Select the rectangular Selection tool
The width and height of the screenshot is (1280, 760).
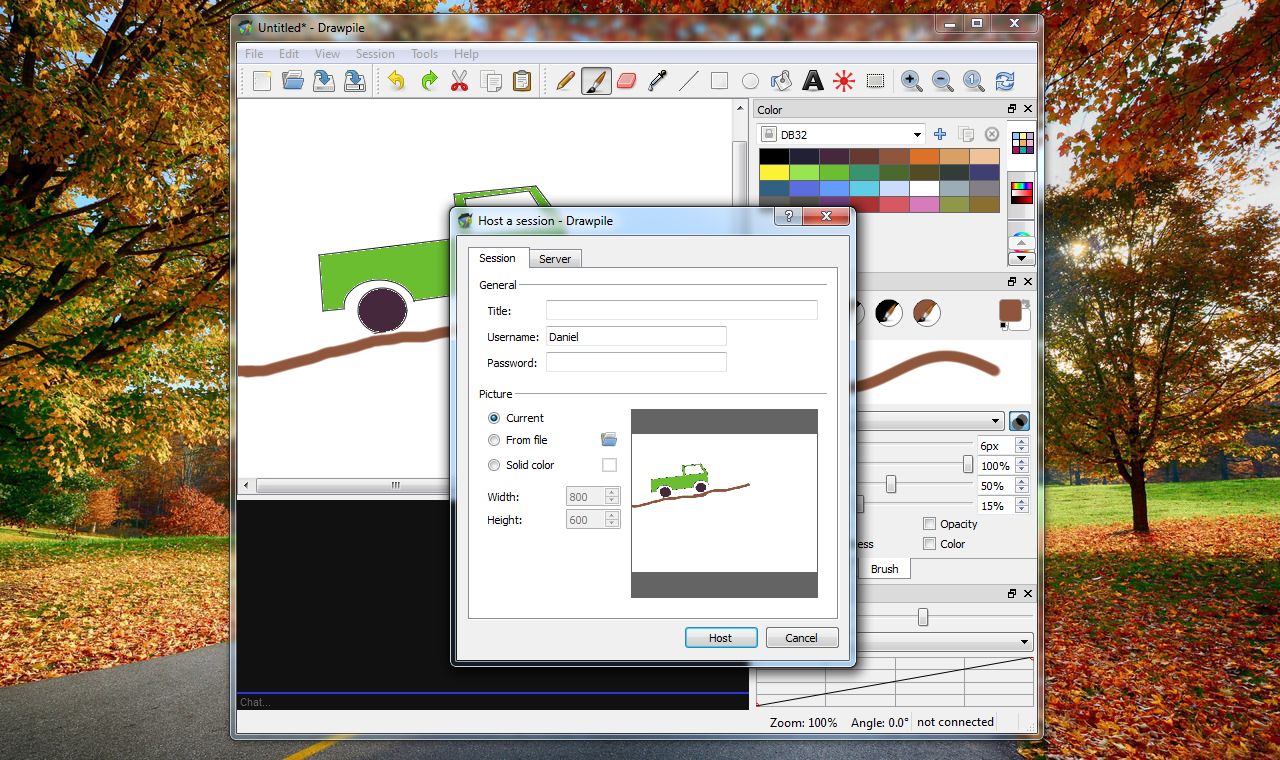875,81
